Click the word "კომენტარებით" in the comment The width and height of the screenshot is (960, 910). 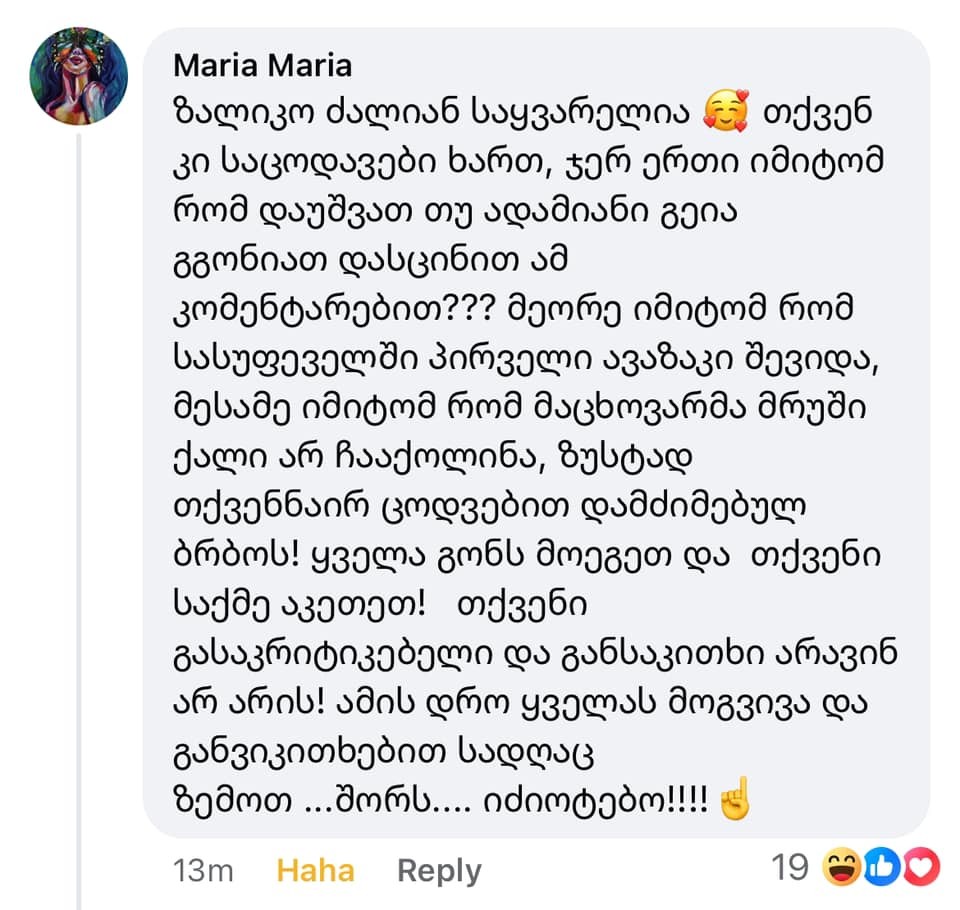coord(308,311)
